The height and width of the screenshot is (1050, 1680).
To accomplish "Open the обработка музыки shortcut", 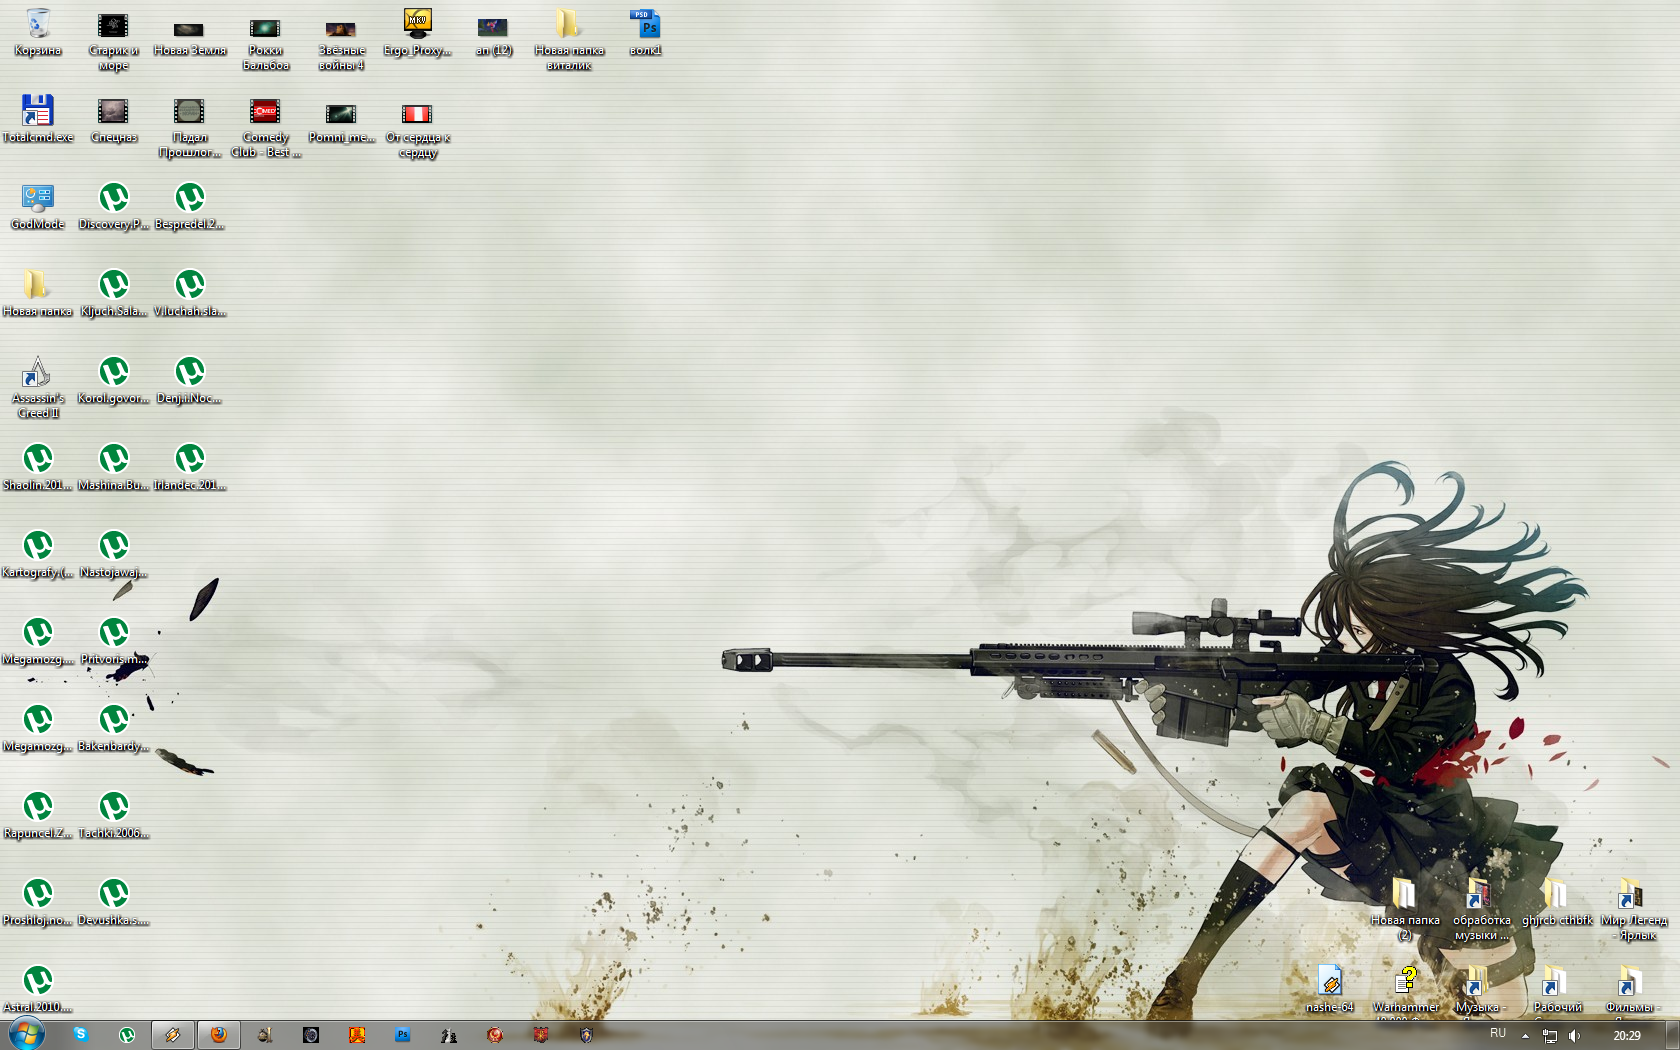I will pos(1481,908).
